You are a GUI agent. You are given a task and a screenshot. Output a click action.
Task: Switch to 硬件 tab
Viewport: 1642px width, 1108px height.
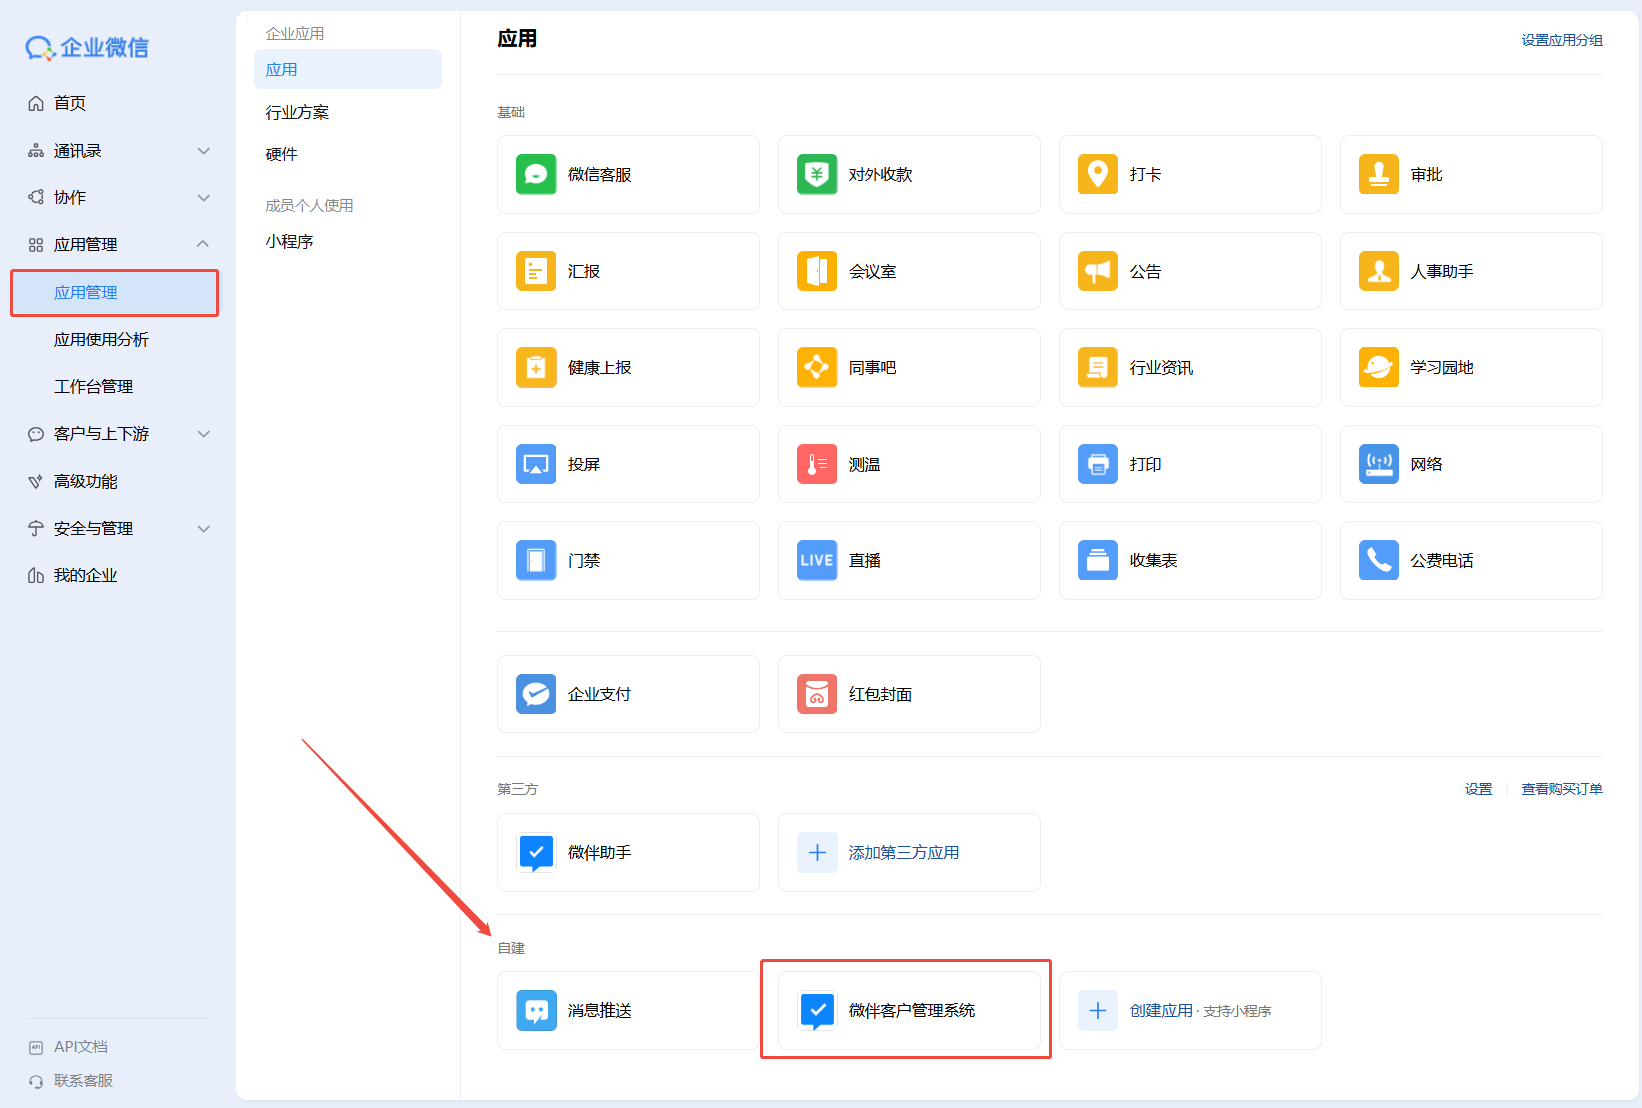(x=281, y=154)
